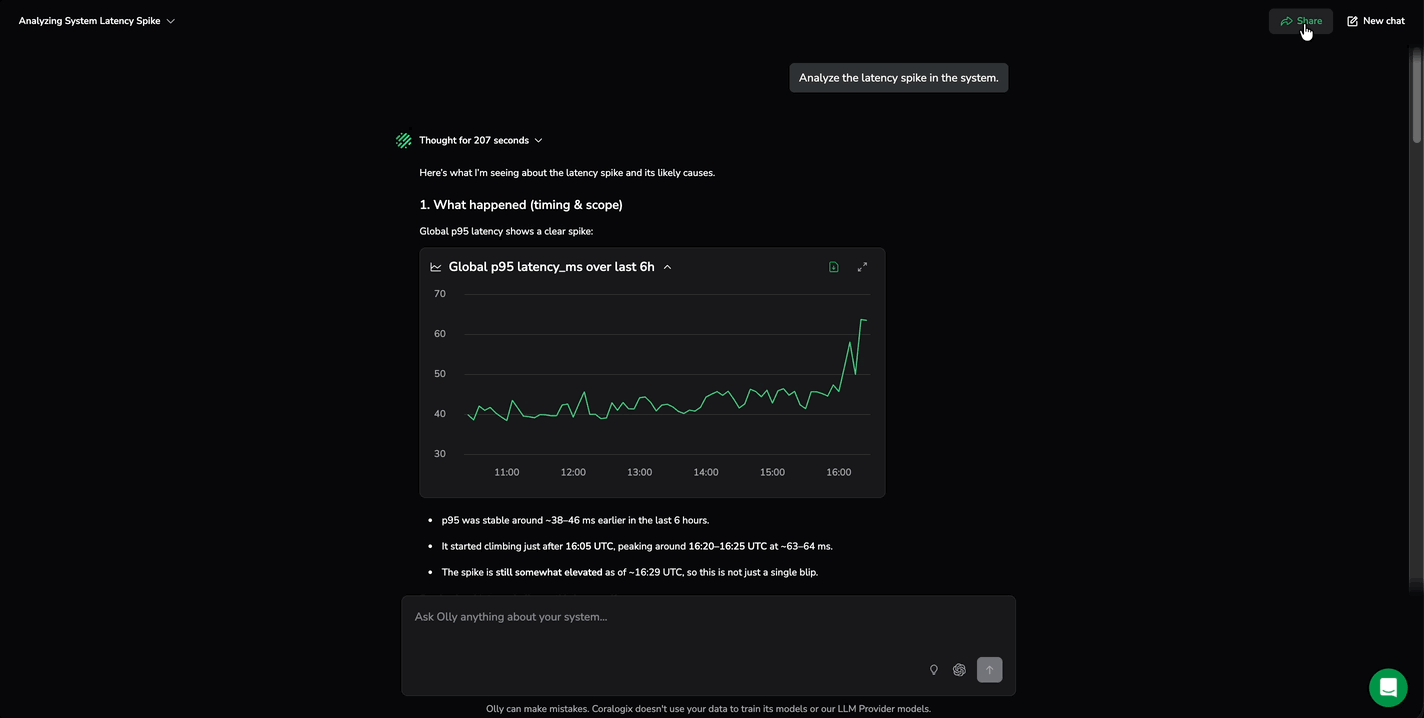1424x718 pixels.
Task: Click the 16:00 label on the chart axis
Action: [x=838, y=472]
